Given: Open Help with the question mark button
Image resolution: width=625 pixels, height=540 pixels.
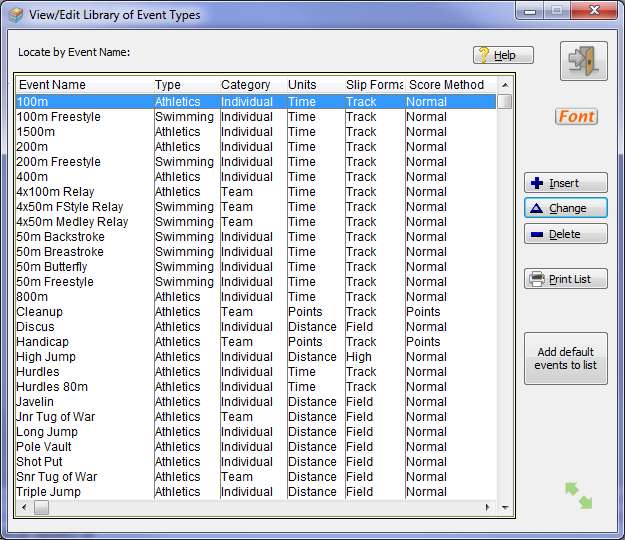Looking at the screenshot, I should tap(503, 55).
